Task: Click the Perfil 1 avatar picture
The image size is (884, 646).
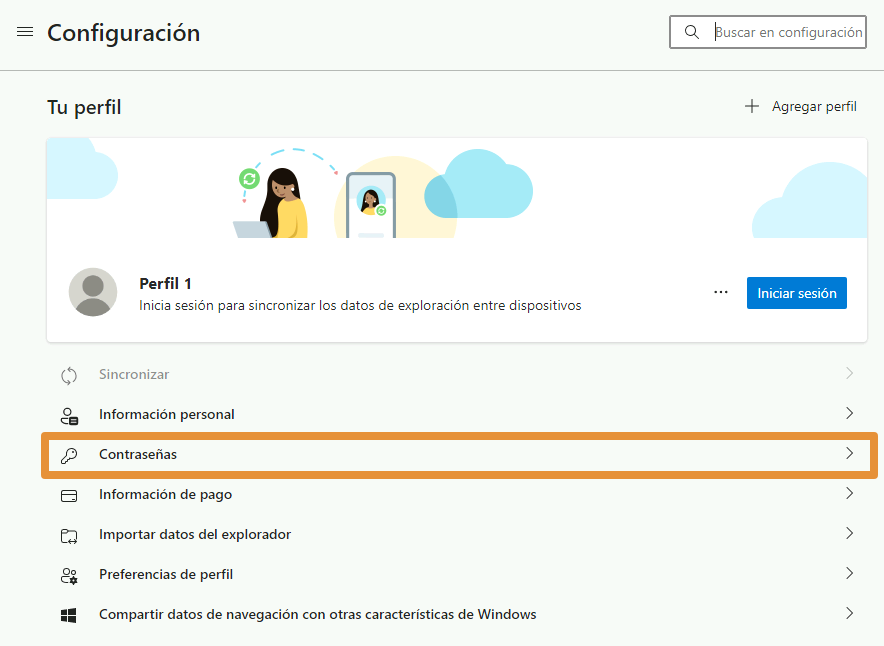Action: (x=92, y=292)
